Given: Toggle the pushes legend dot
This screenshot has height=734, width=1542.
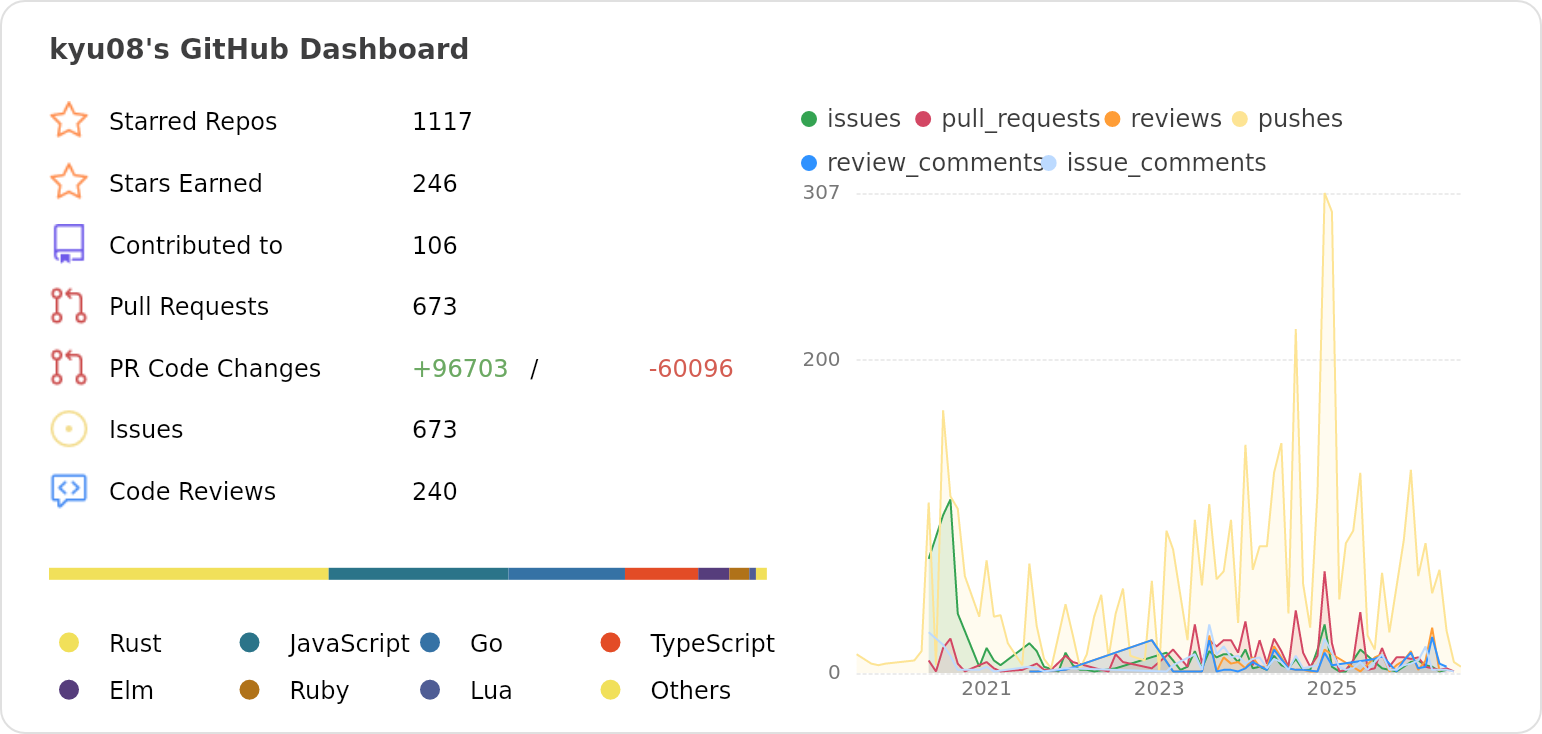Looking at the screenshot, I should [1240, 119].
